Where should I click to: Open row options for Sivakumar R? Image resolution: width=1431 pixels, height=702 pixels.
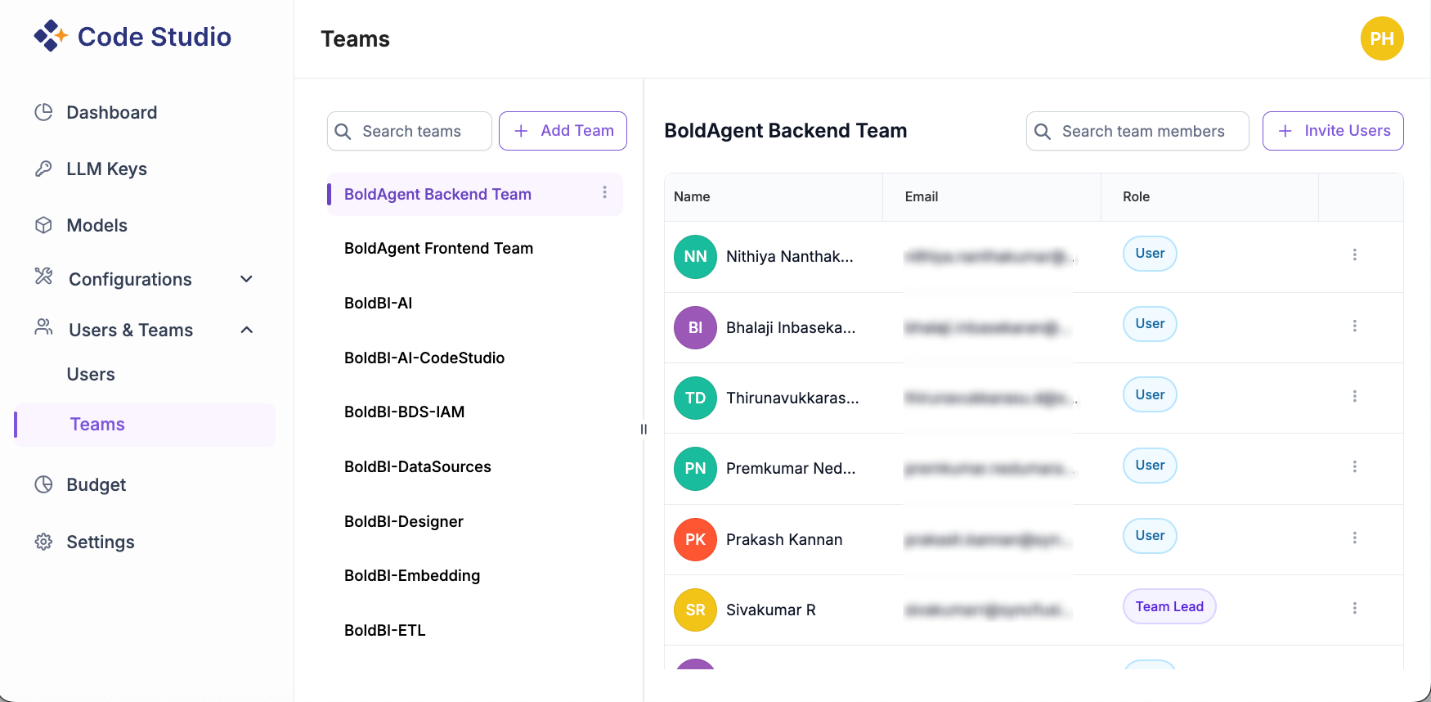(x=1355, y=607)
